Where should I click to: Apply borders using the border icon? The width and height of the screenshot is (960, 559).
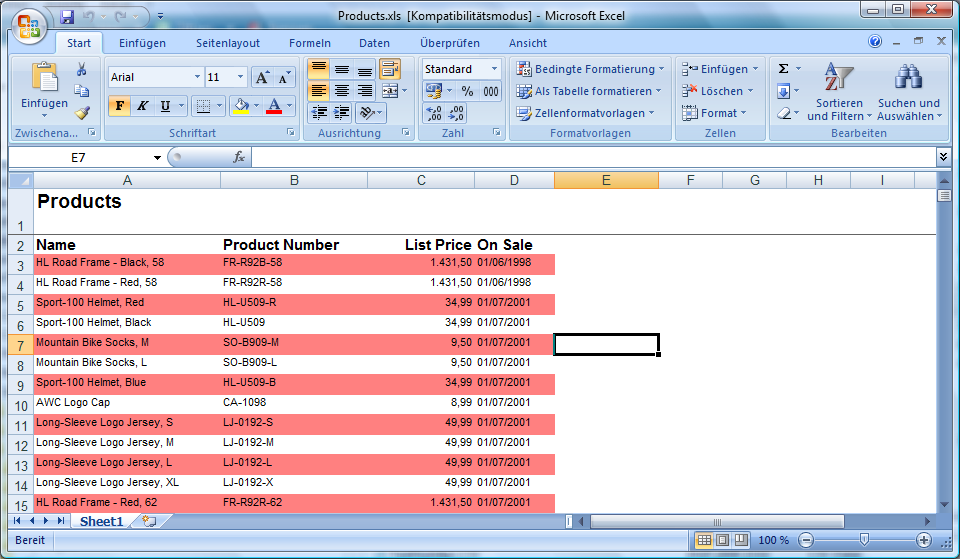click(x=202, y=106)
